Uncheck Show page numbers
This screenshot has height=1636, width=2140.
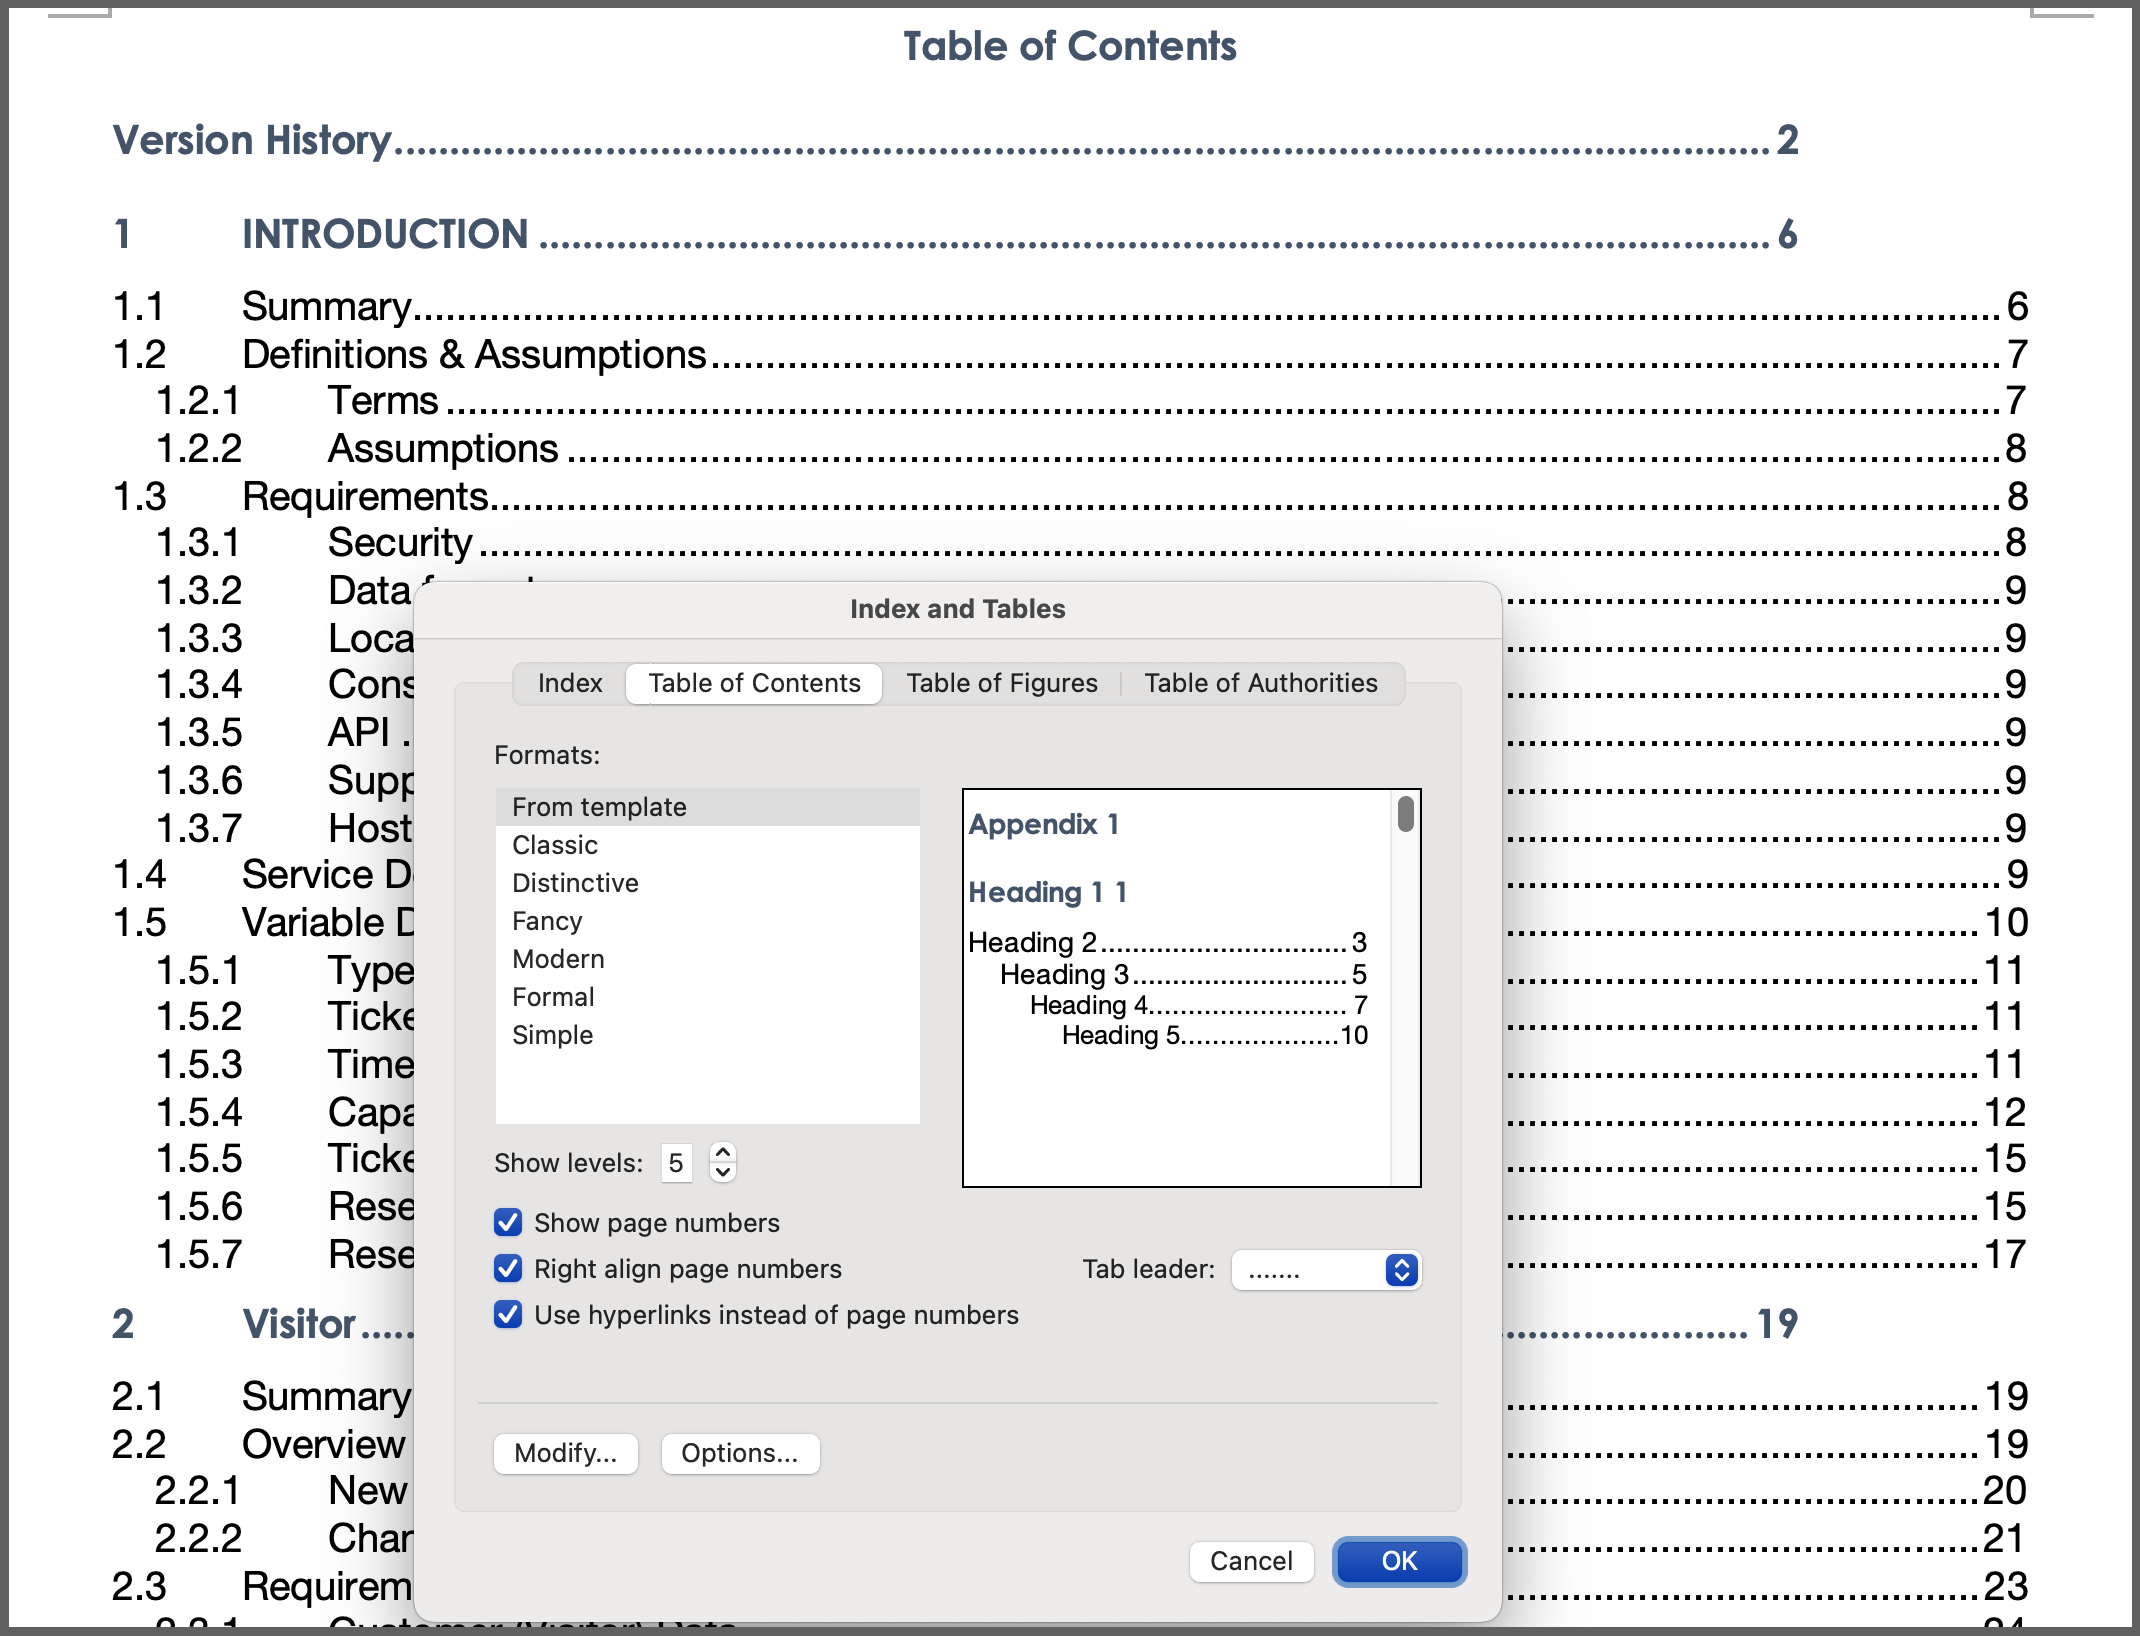tap(508, 1222)
